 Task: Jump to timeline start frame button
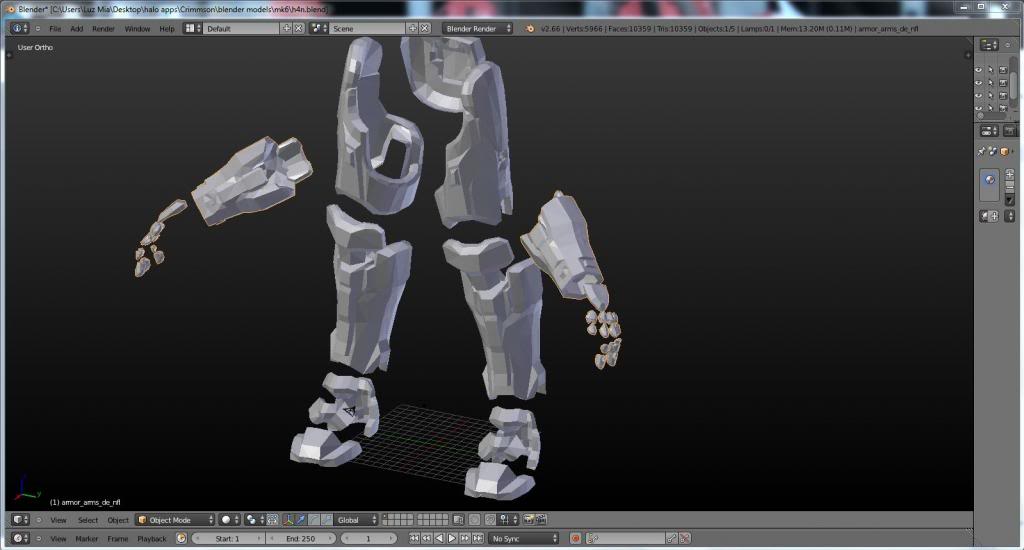coord(413,539)
